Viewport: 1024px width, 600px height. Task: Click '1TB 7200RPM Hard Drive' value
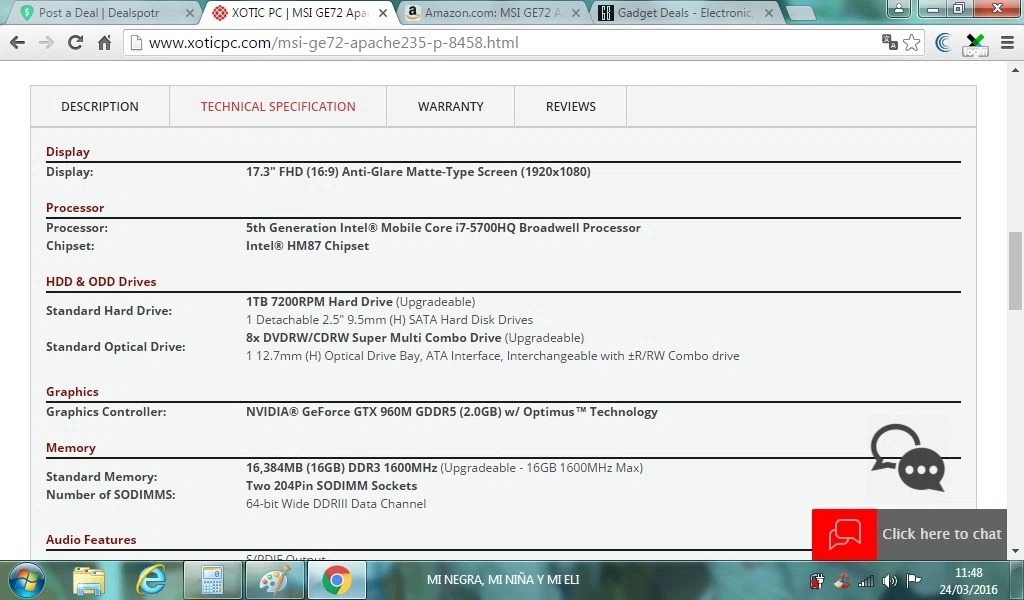[319, 302]
